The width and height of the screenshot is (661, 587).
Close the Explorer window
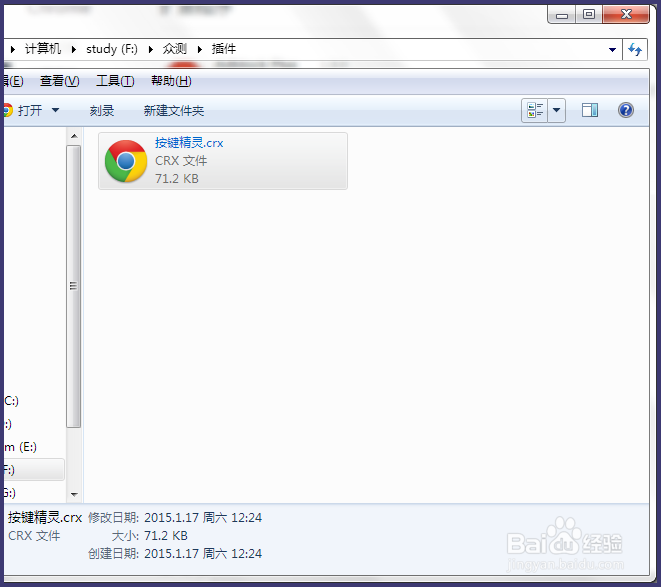click(x=626, y=15)
